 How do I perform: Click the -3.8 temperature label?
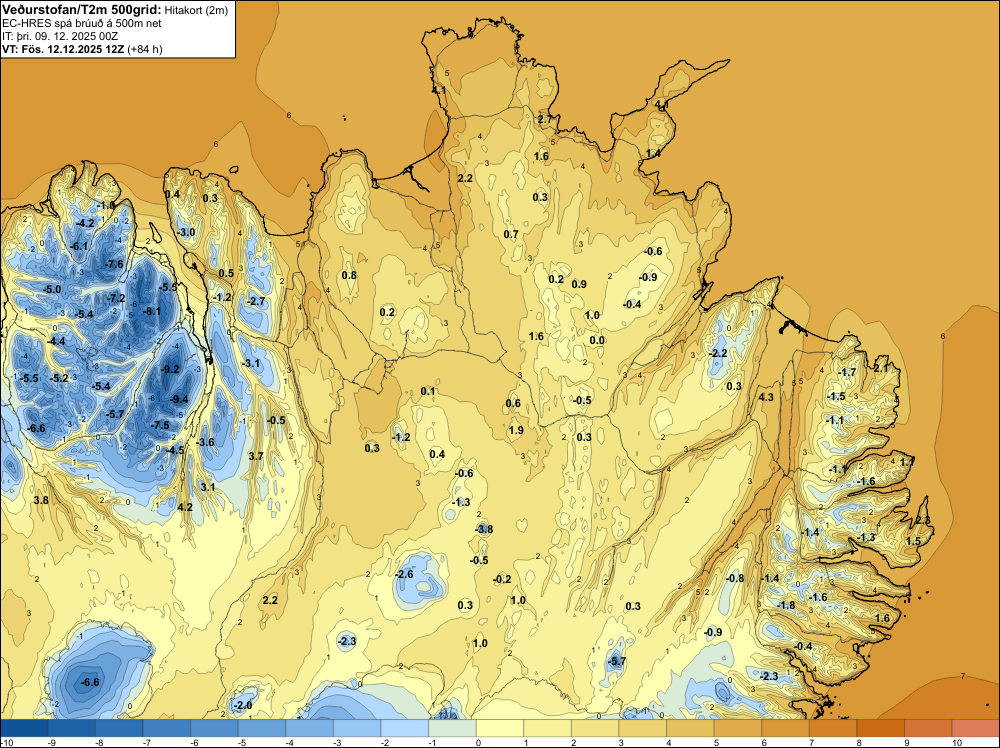[483, 529]
